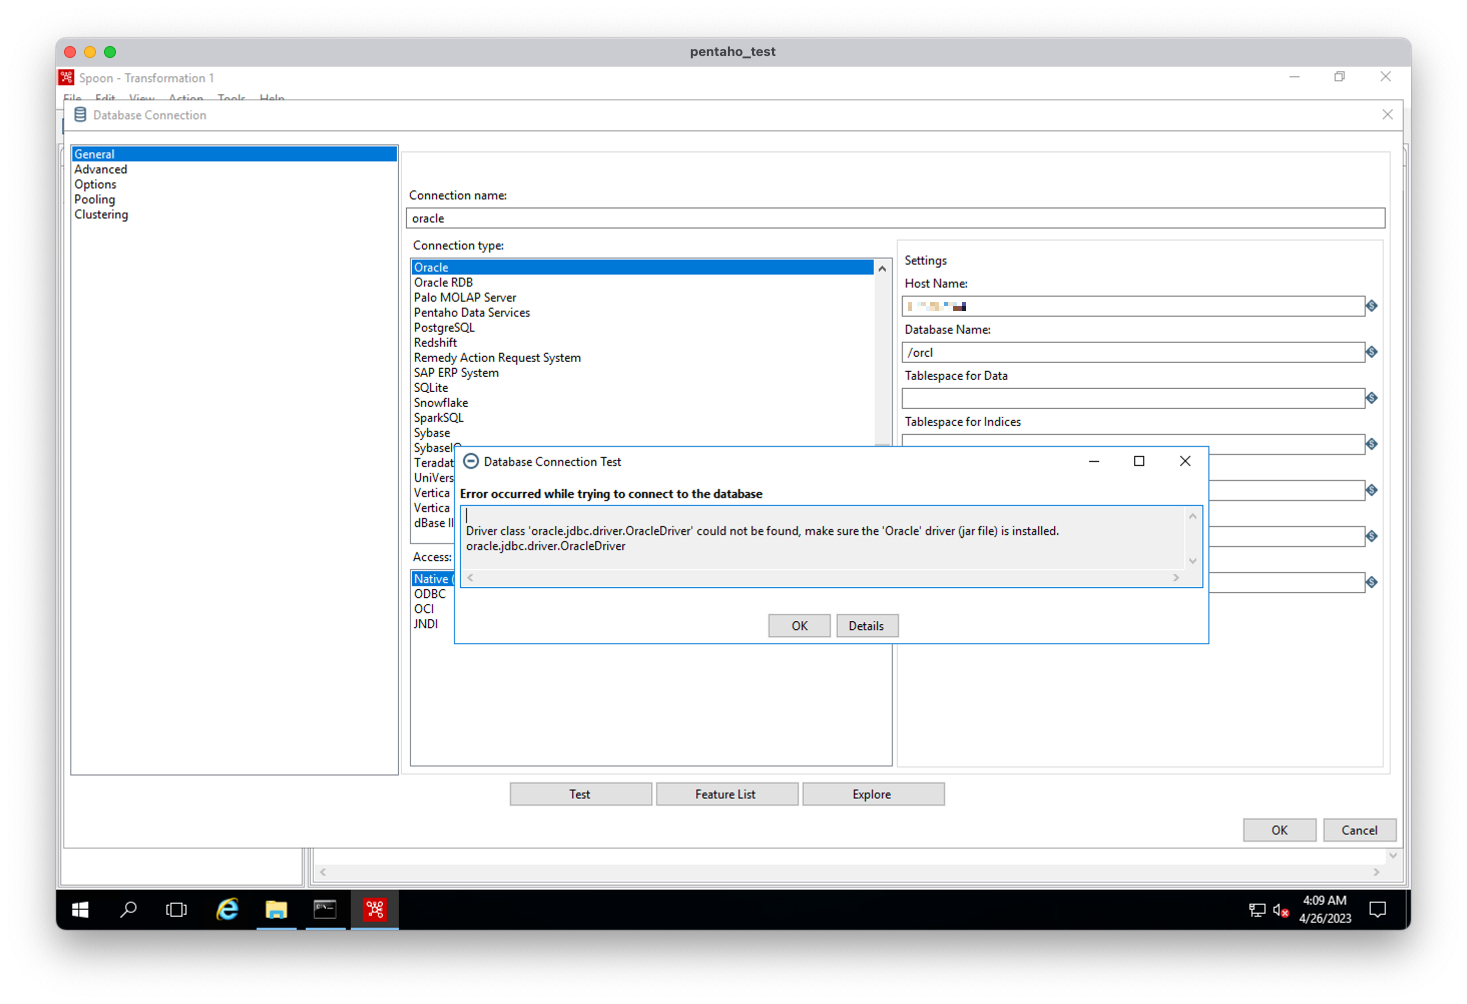The height and width of the screenshot is (1004, 1467).
Task: Close the Database Connection Test dialog
Action: tap(1185, 461)
